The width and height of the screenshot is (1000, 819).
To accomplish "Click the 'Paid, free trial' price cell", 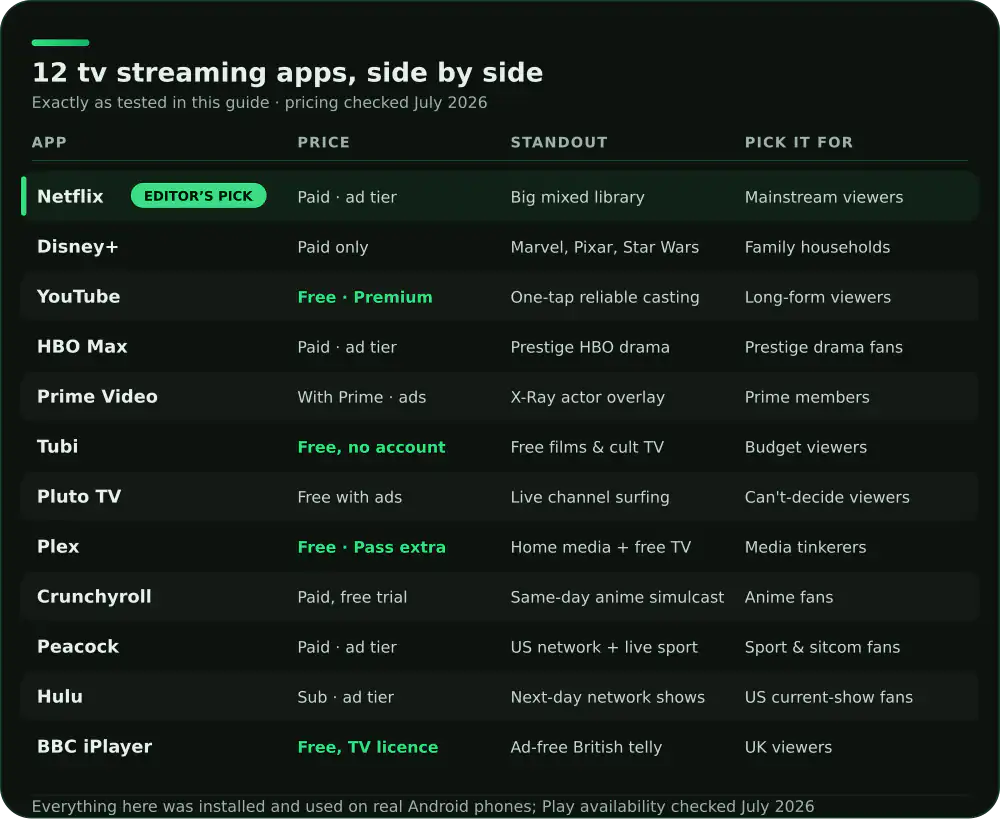I will (352, 597).
